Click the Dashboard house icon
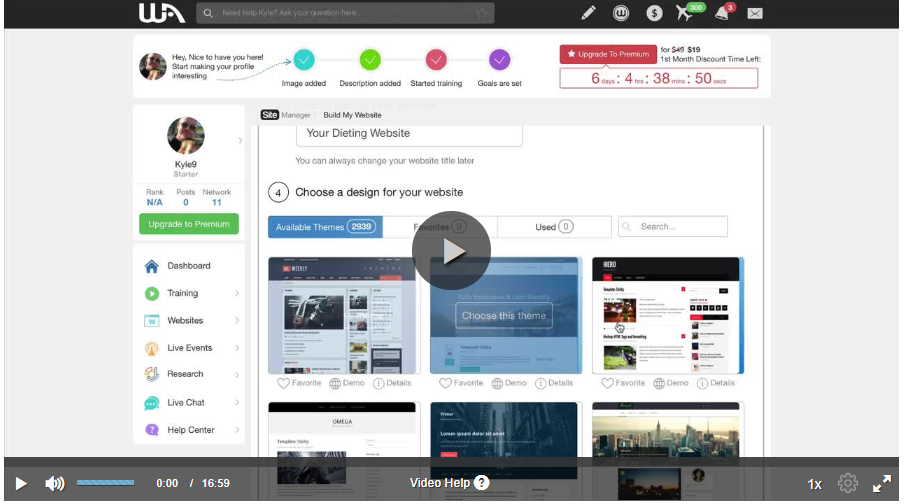The image size is (907, 504). (152, 266)
